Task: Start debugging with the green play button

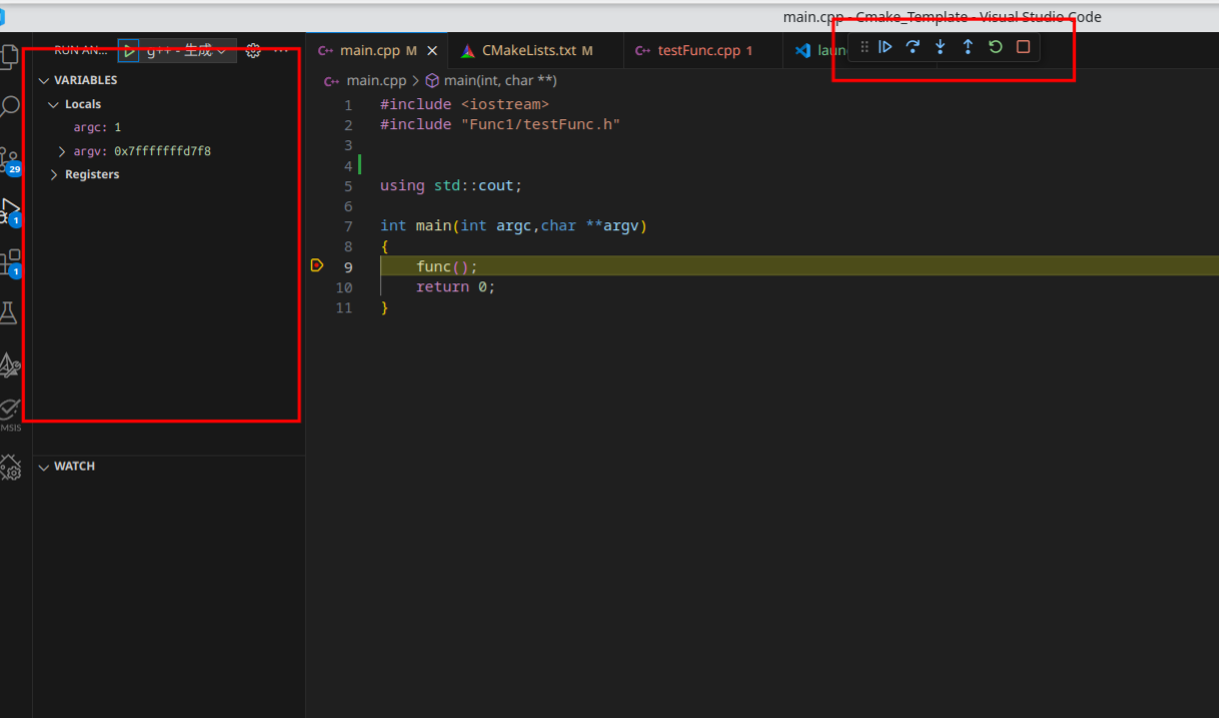Action: click(128, 50)
